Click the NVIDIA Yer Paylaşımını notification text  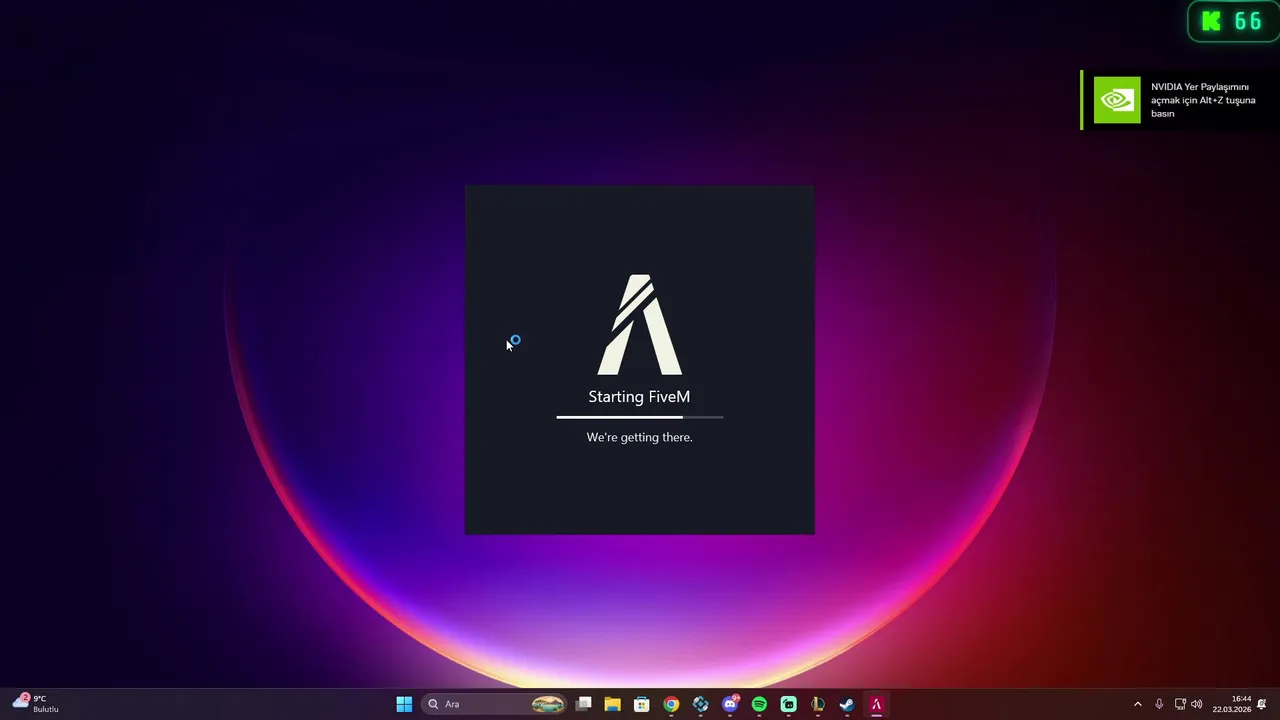(x=1203, y=100)
